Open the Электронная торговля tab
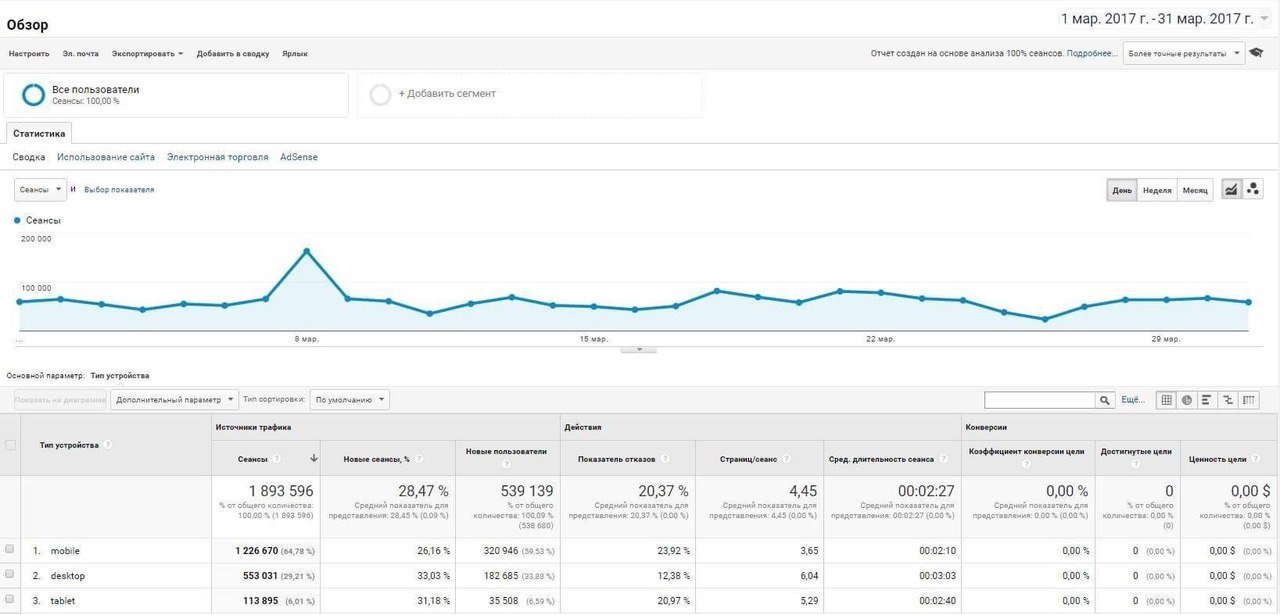Viewport: 1280px width, 615px height. (x=217, y=157)
